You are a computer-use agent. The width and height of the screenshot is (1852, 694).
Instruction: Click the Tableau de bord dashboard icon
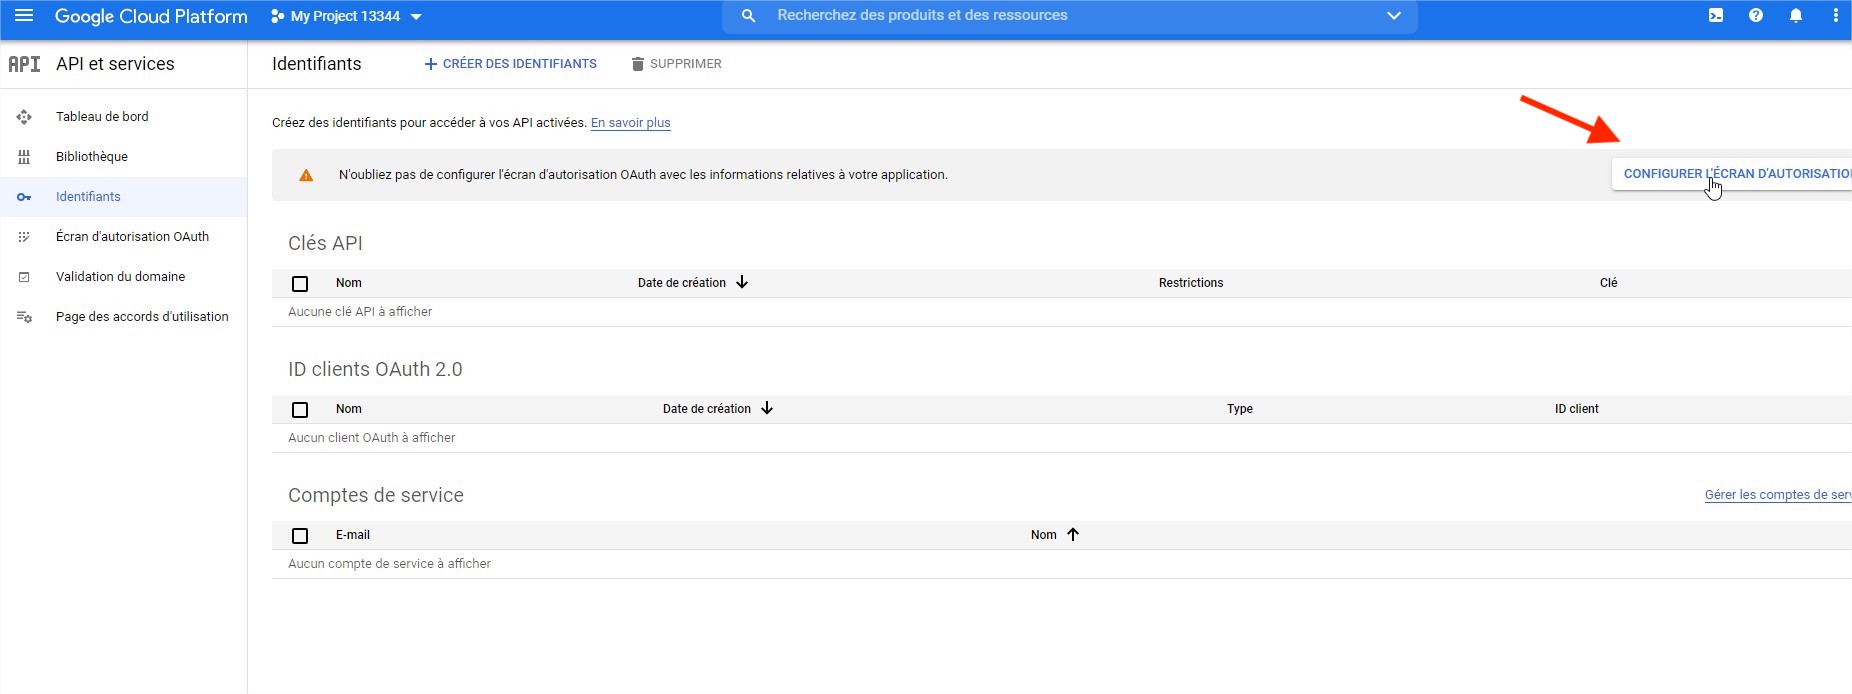click(x=24, y=117)
